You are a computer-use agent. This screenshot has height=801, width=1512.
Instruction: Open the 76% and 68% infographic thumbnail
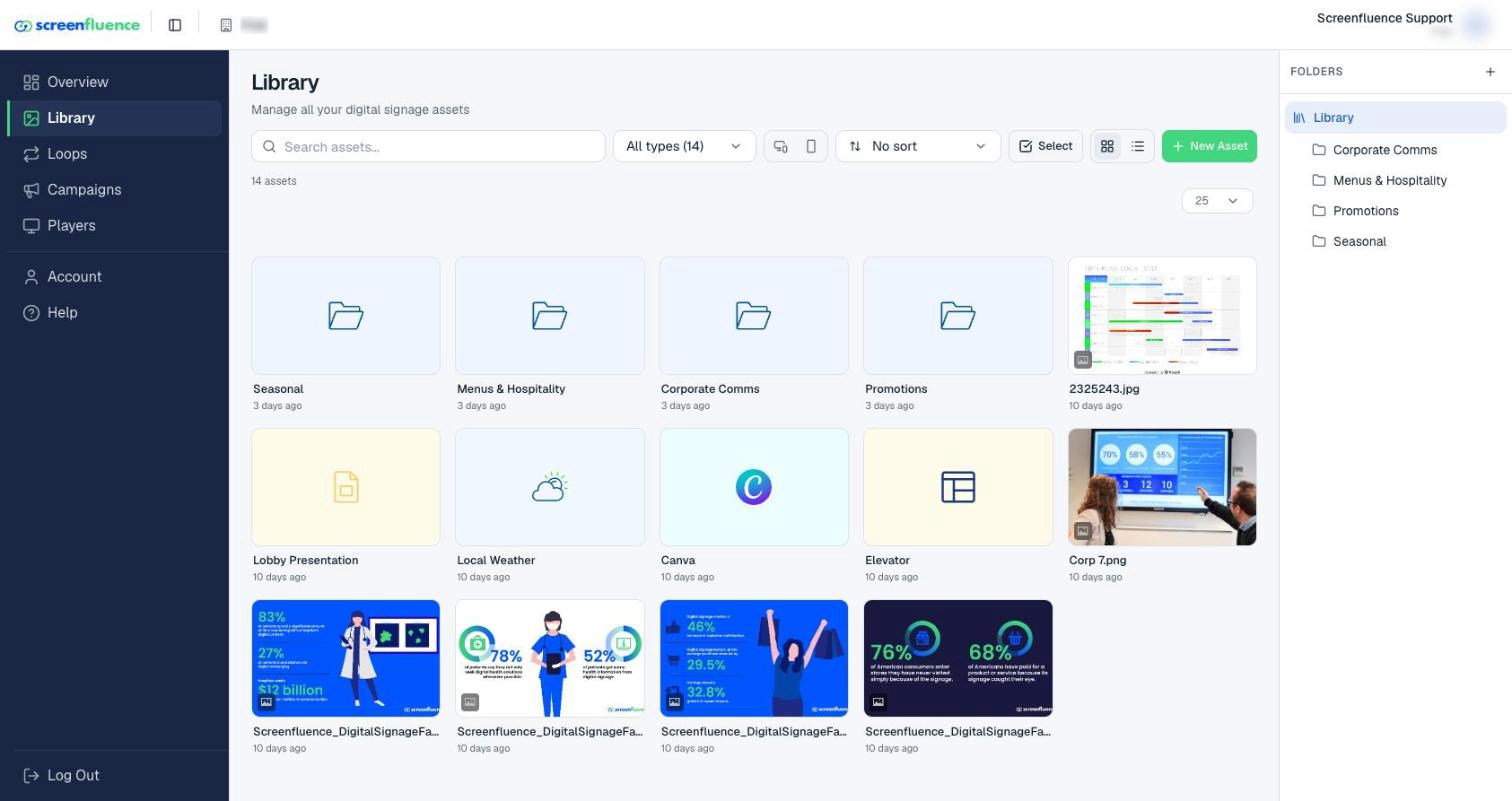(x=958, y=658)
